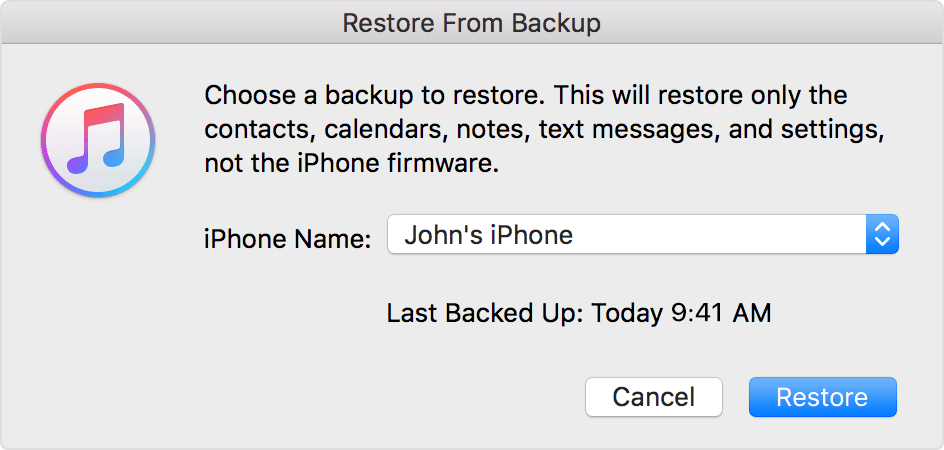Click the music note inside iTunes logo
The width and height of the screenshot is (944, 450).
click(x=95, y=141)
